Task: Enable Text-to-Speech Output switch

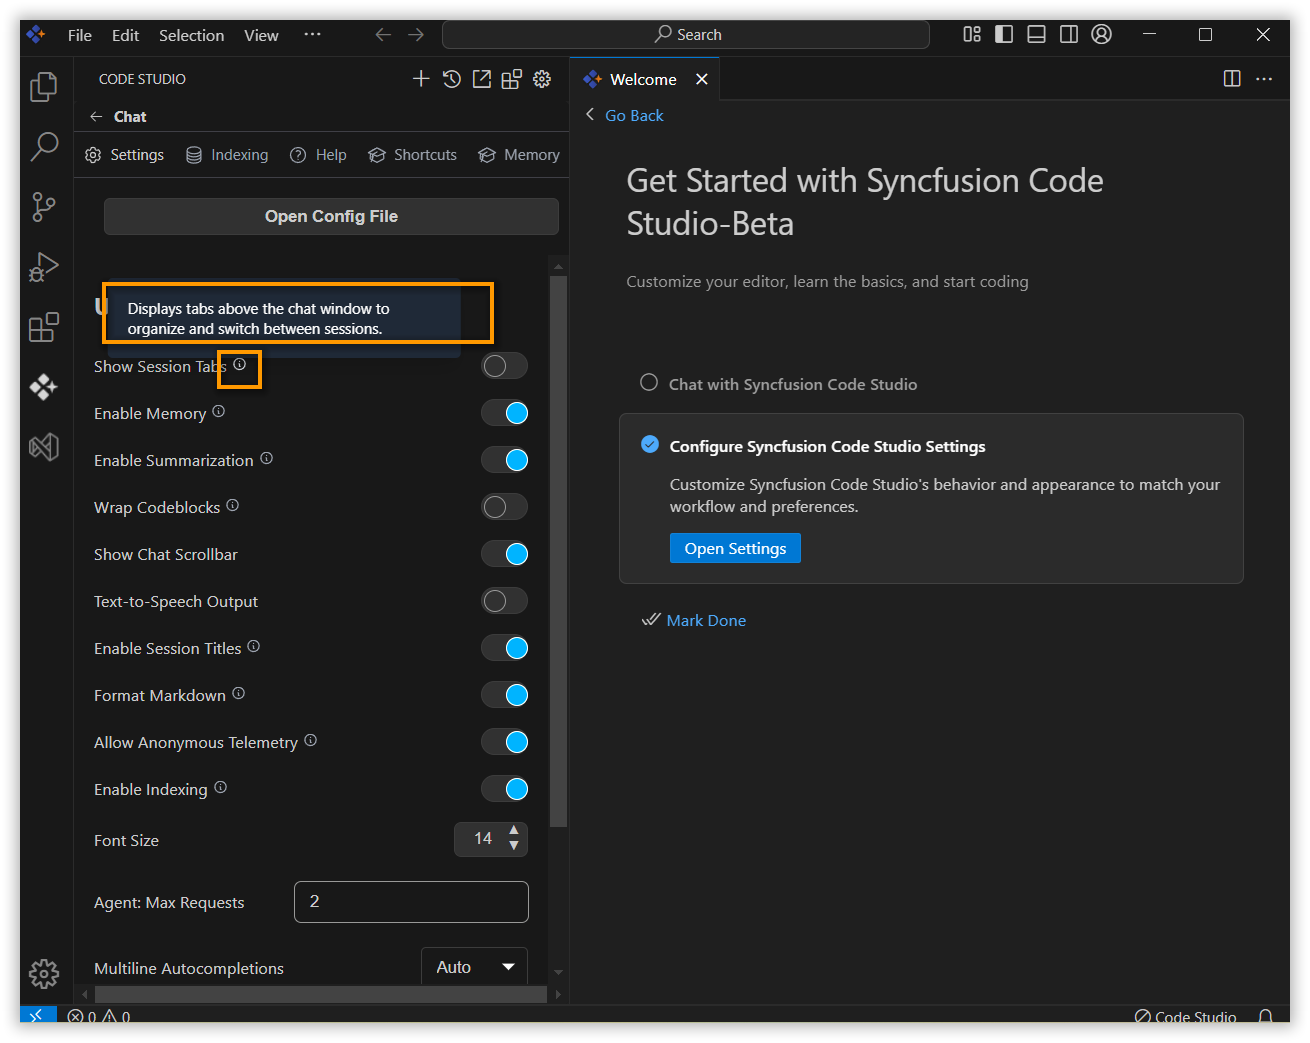Action: (504, 601)
